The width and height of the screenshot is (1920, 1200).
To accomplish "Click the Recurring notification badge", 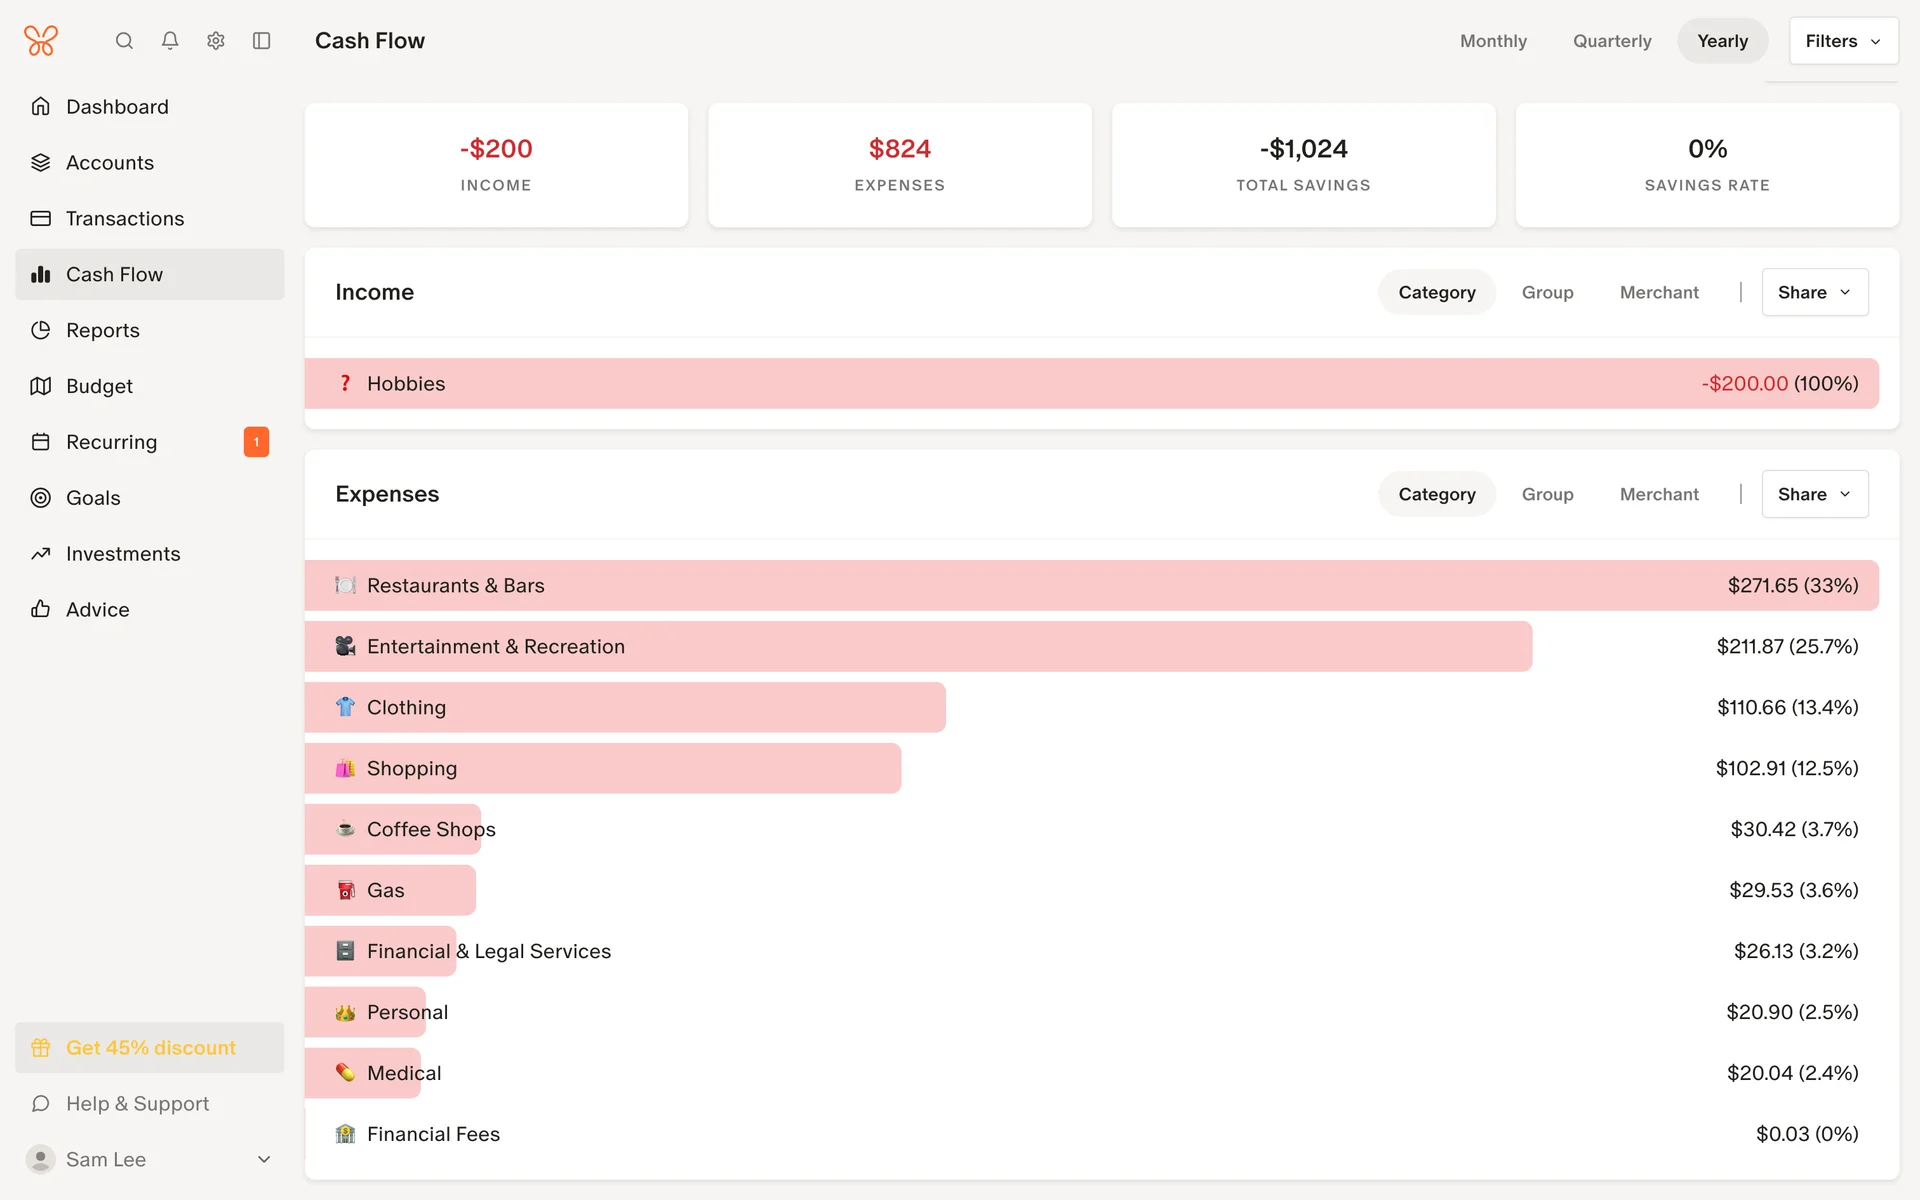I will [x=256, y=442].
